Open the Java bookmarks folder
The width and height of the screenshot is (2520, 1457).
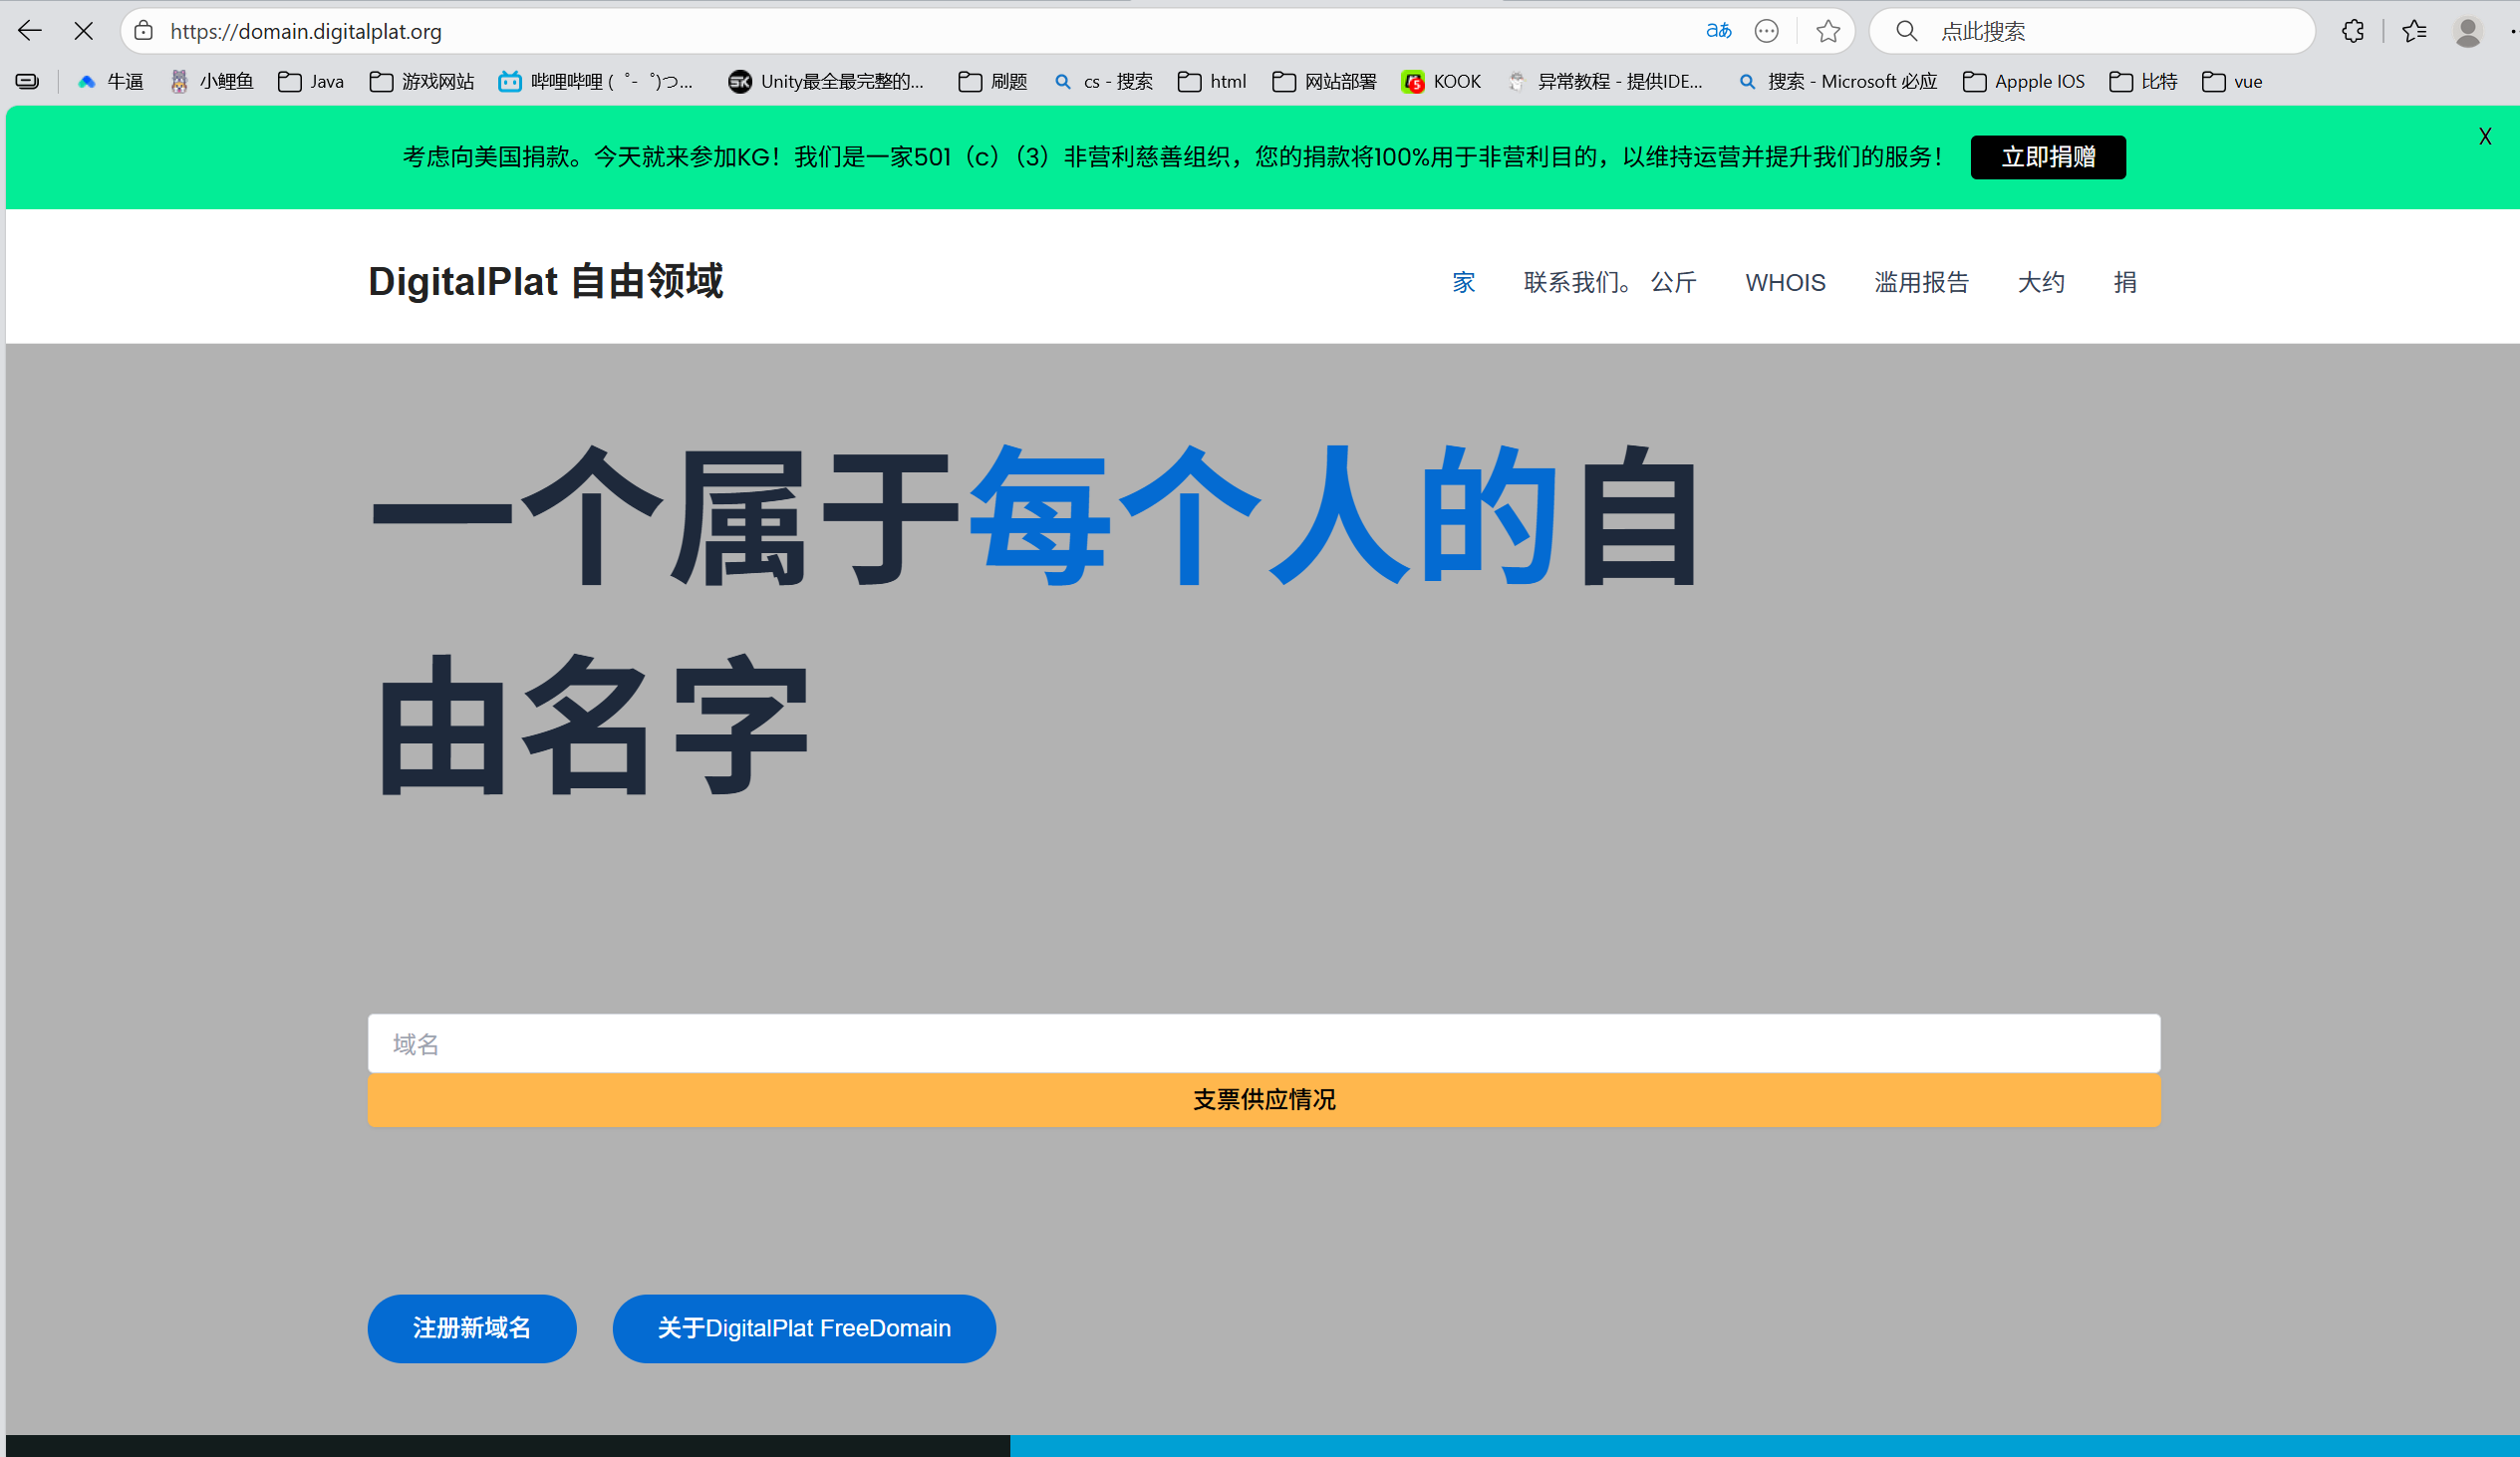click(x=311, y=82)
